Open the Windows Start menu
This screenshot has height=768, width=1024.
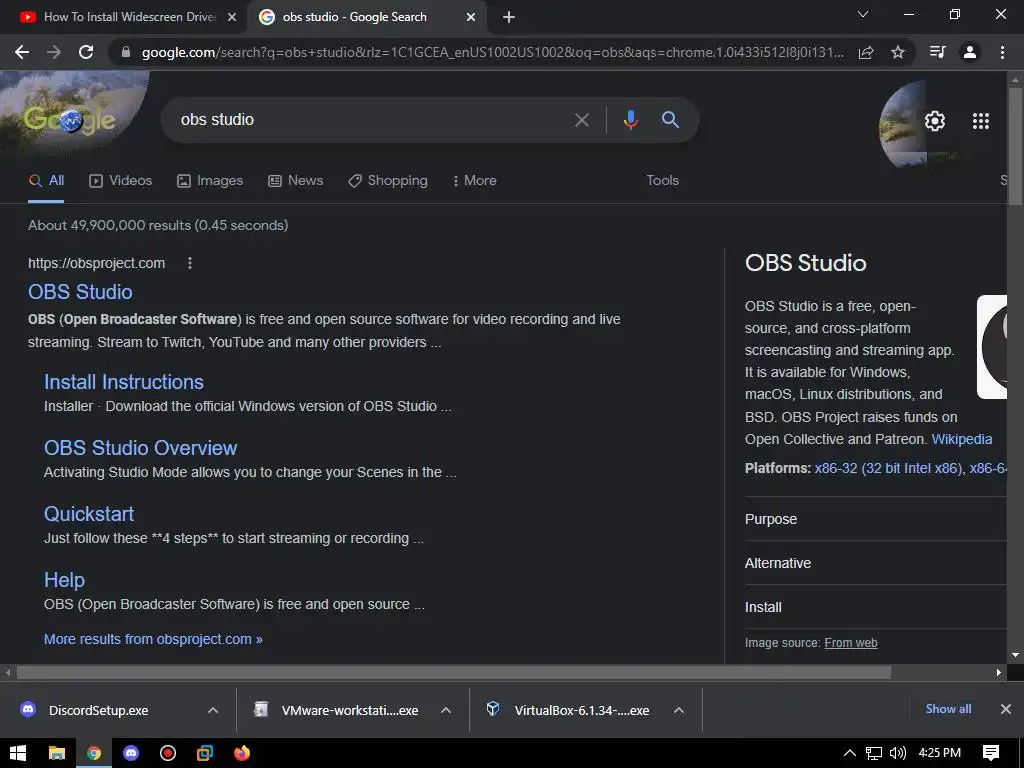coord(18,753)
